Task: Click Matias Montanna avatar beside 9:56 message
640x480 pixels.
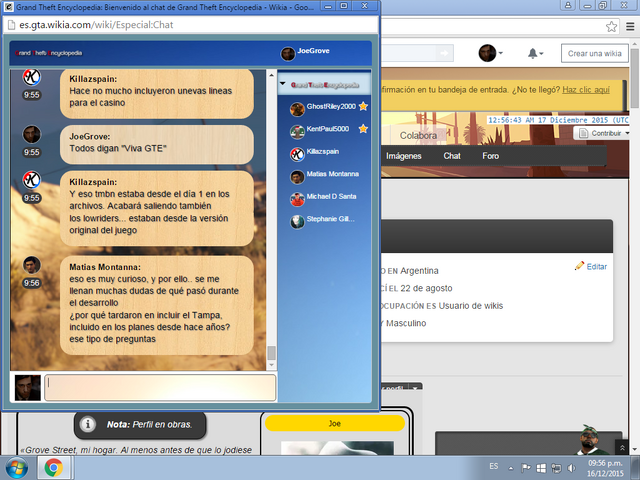Action: click(31, 265)
